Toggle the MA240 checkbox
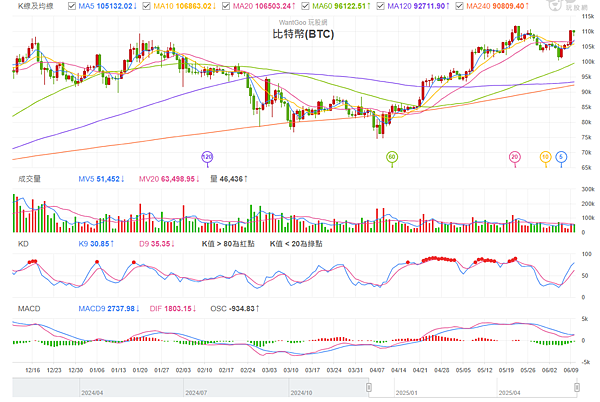The image size is (600, 402). [459, 6]
